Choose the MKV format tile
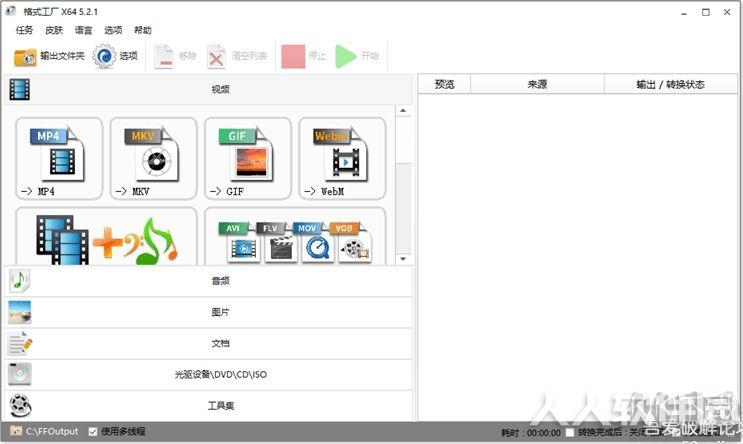The image size is (743, 444). pyautogui.click(x=153, y=158)
